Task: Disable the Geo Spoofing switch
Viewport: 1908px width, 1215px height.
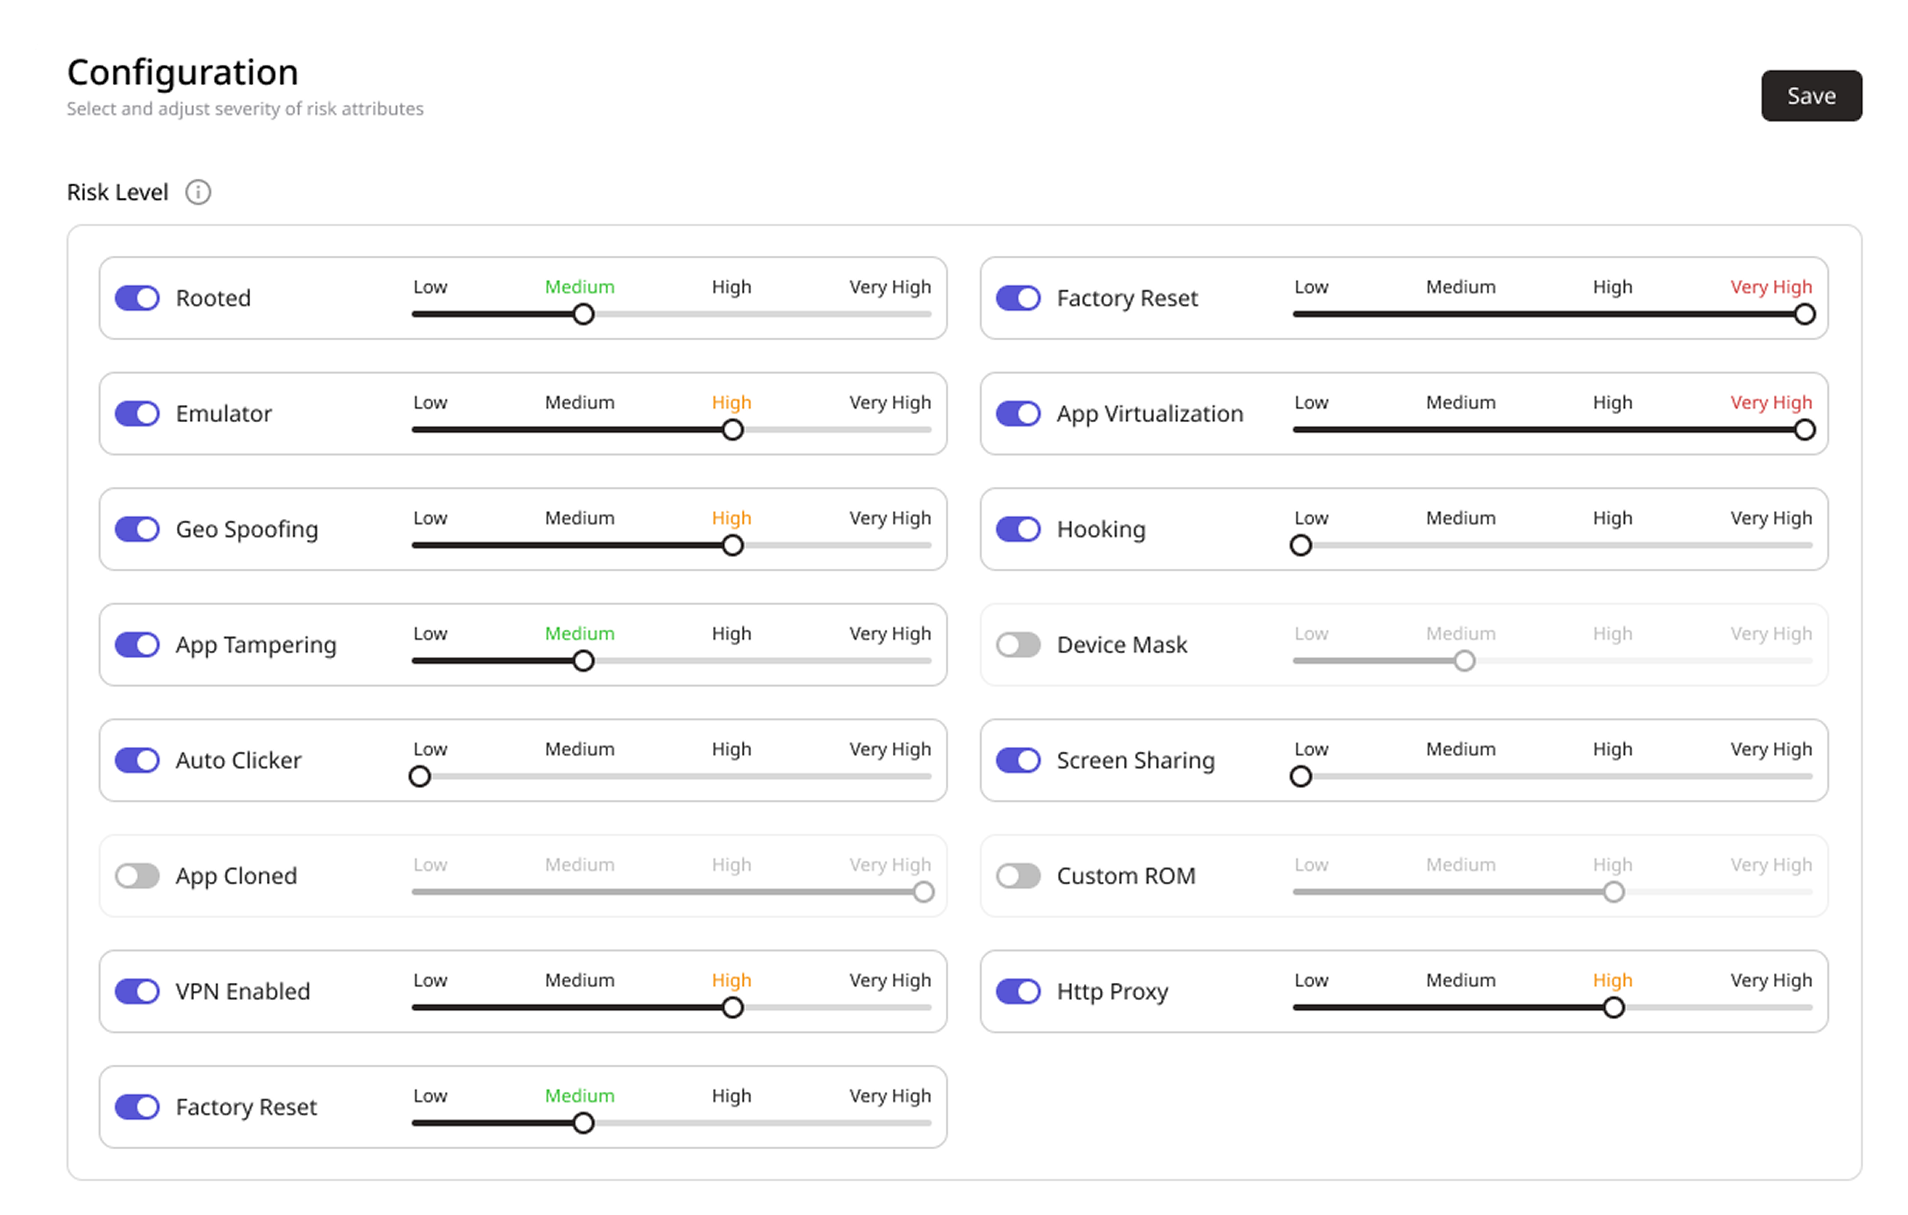Action: tap(137, 529)
